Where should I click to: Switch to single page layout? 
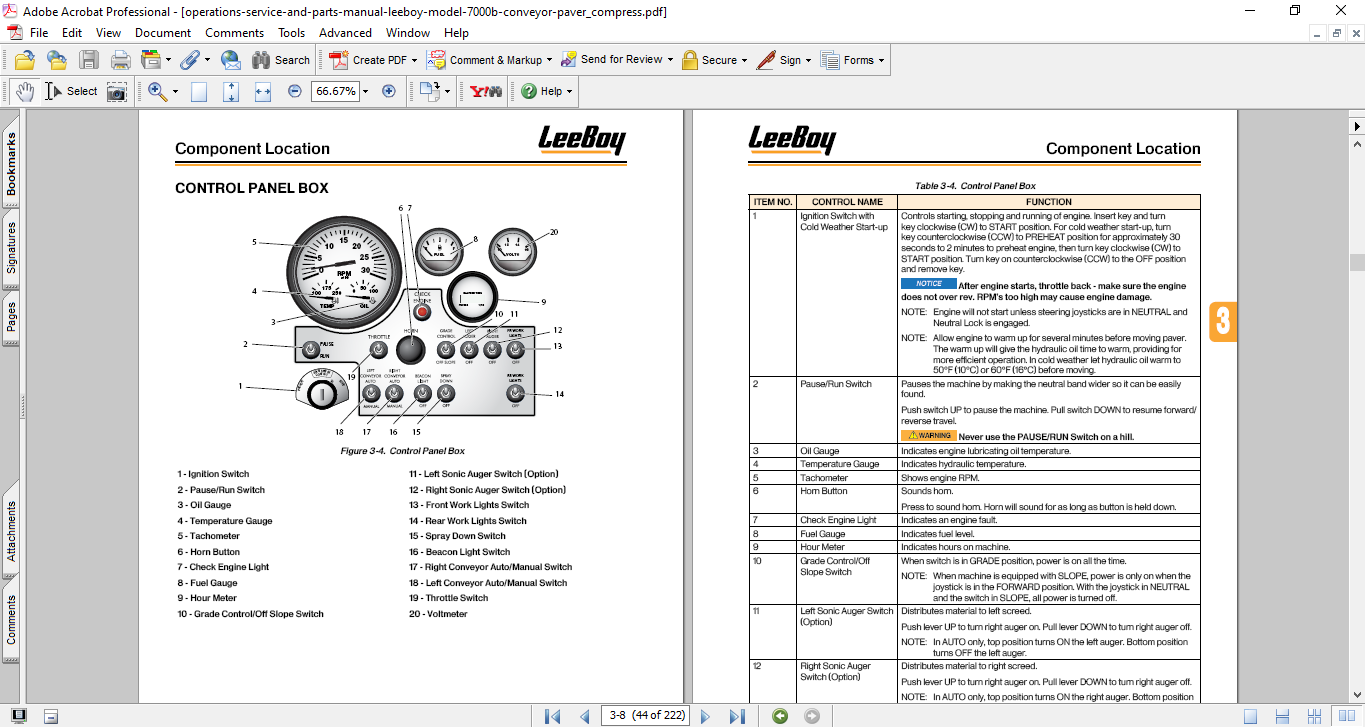tap(1250, 716)
